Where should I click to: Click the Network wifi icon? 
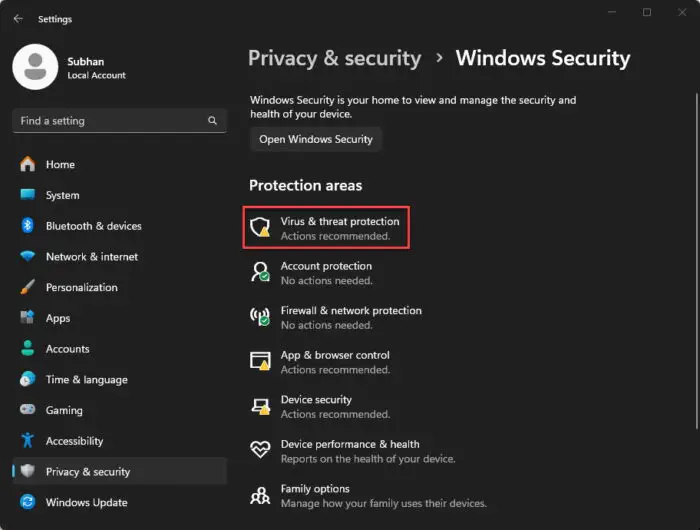[28, 256]
